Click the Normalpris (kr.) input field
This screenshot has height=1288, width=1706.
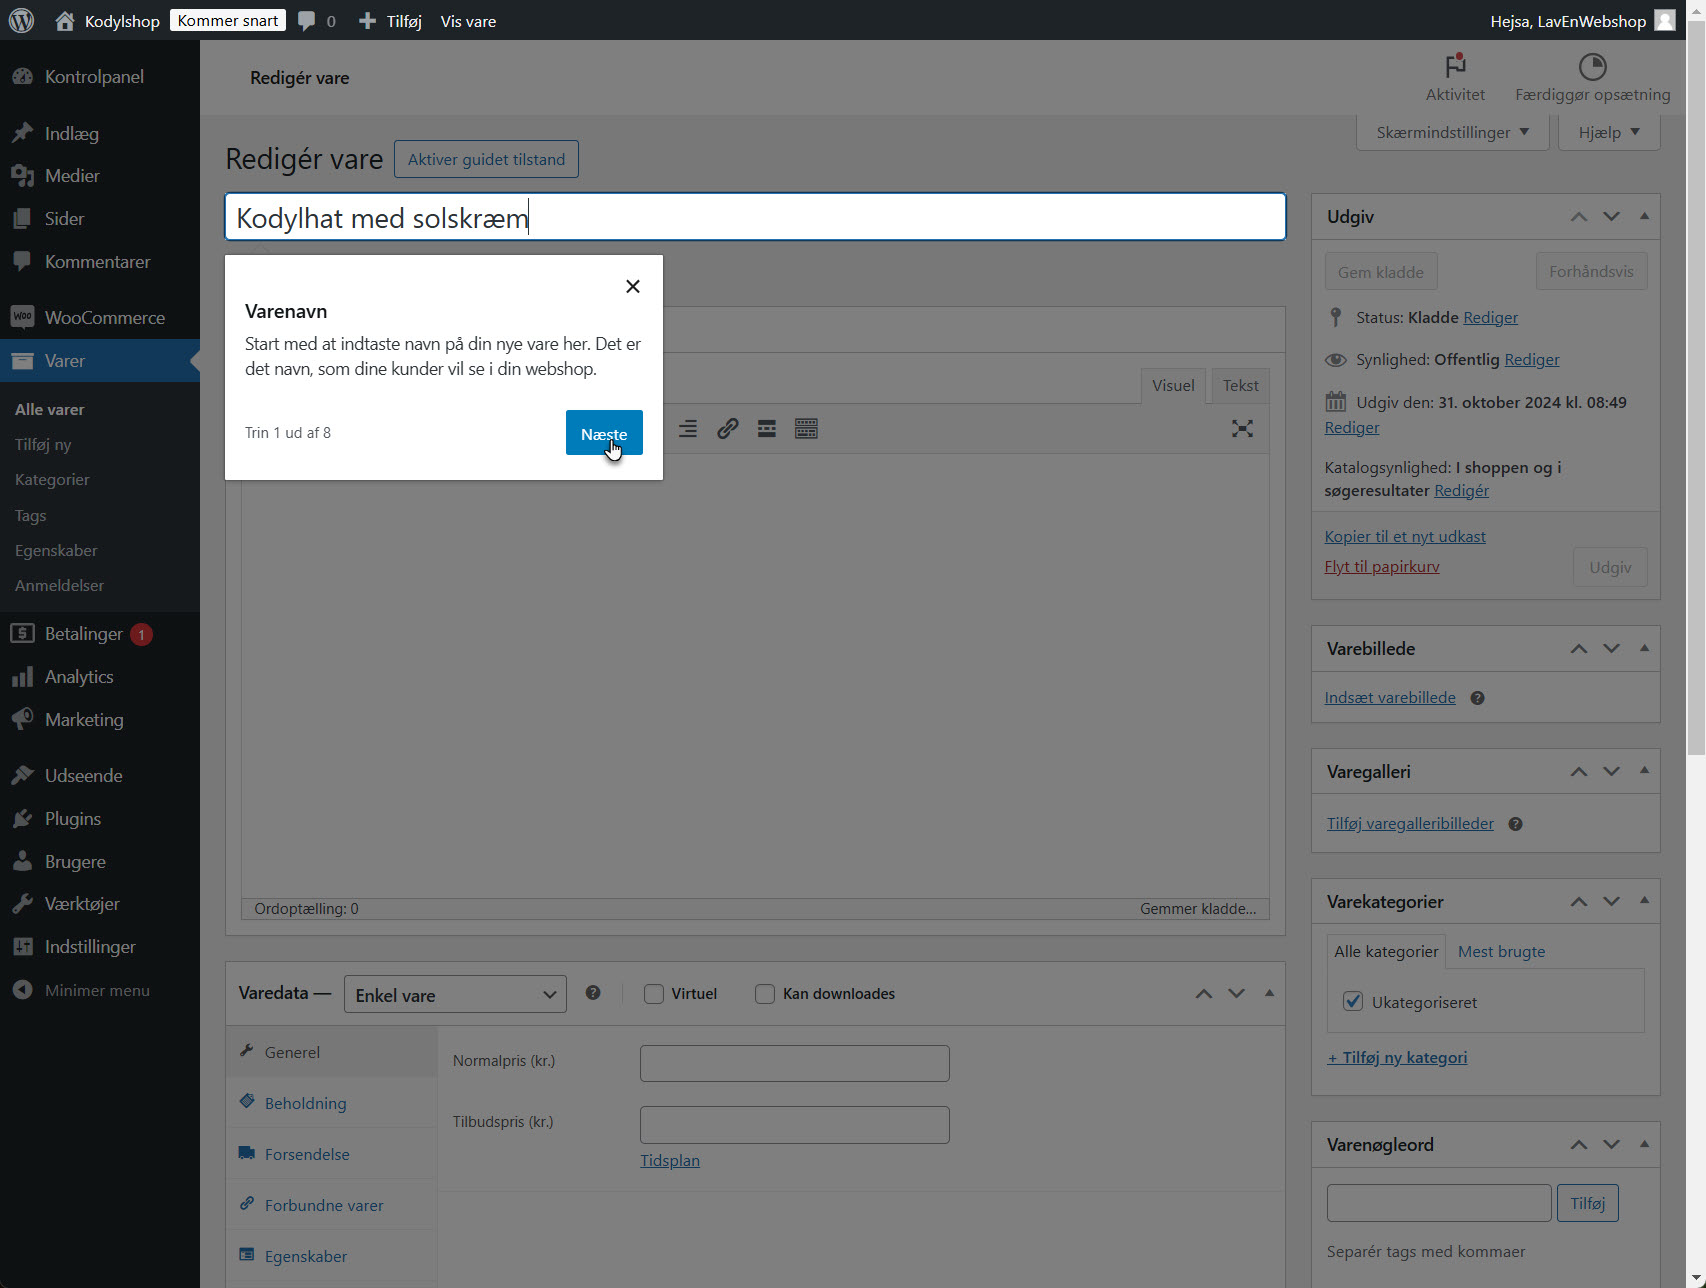click(794, 1063)
